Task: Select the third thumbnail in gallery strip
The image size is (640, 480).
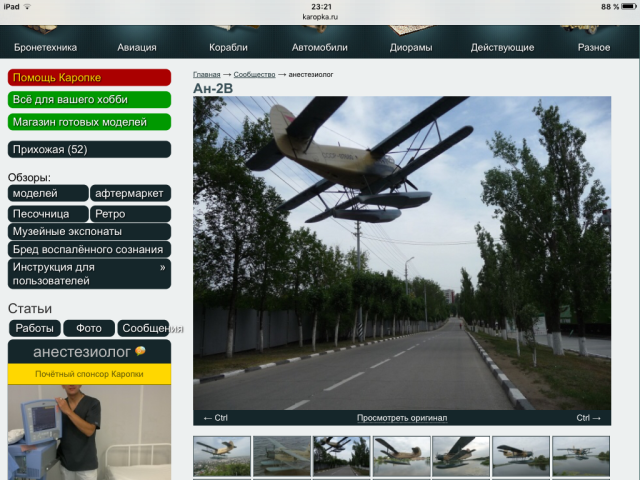Action: 341,456
